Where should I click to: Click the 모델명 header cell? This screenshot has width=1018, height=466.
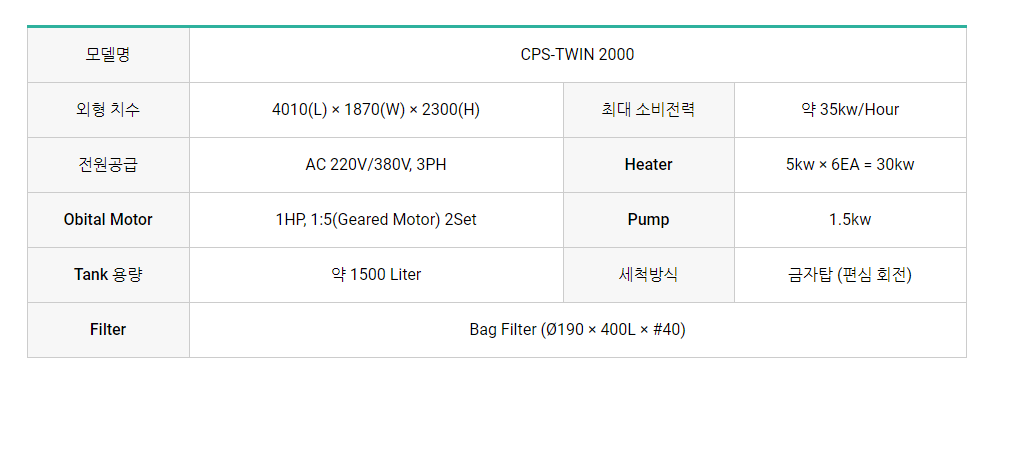[x=108, y=55]
